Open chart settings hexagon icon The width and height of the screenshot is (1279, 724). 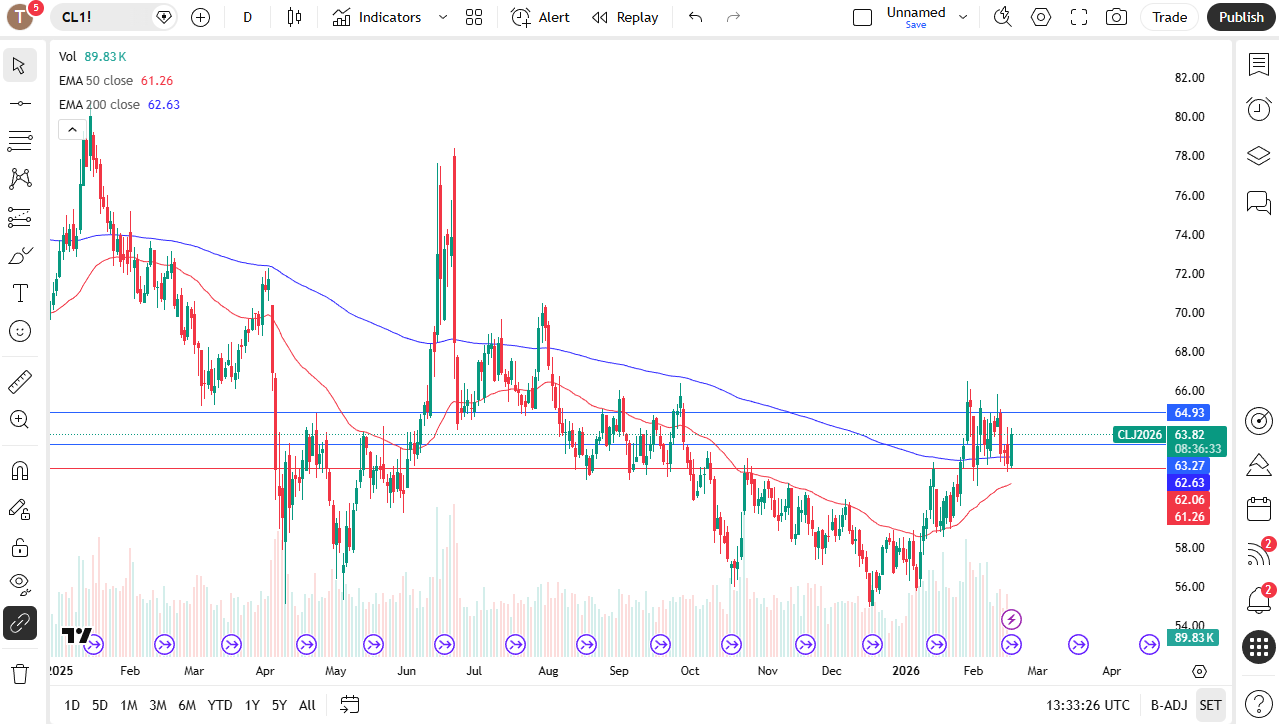coord(1041,17)
